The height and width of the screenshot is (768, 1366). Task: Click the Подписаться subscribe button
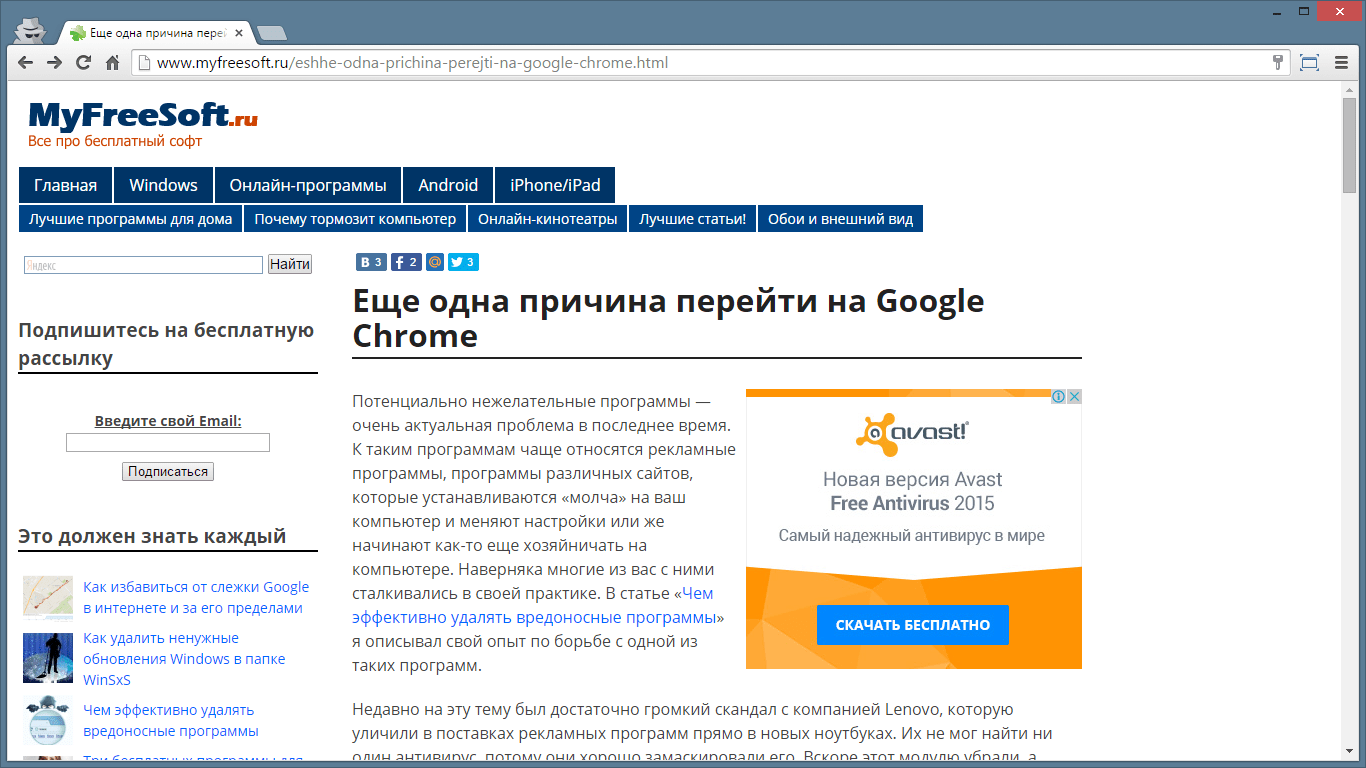click(x=168, y=471)
